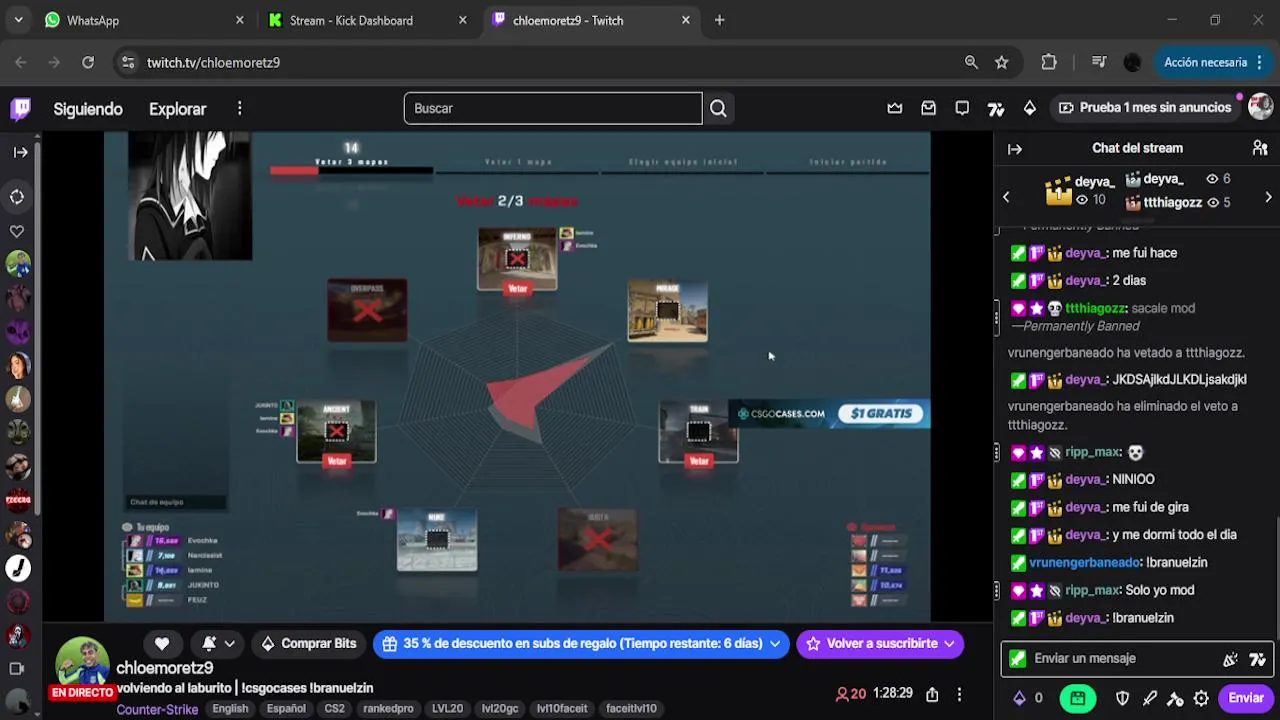Click ttthiagozz username in 'sacale mod'
The height and width of the screenshot is (720, 1280).
[x=1096, y=308]
